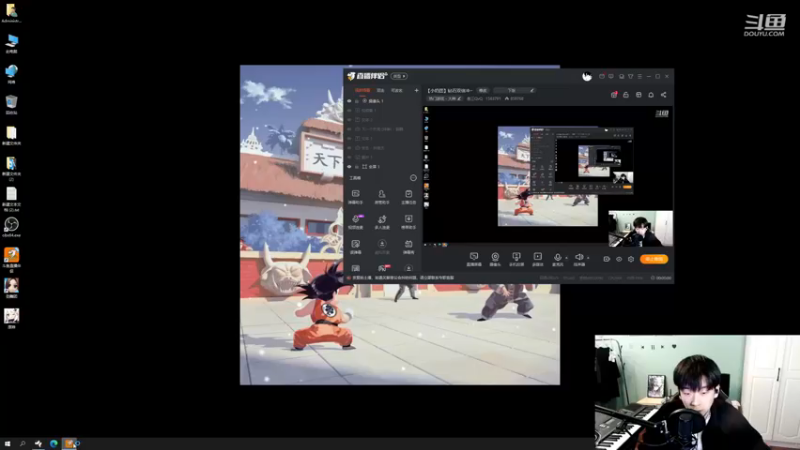Add a new scene with the plus button
The height and width of the screenshot is (450, 800).
tap(416, 90)
